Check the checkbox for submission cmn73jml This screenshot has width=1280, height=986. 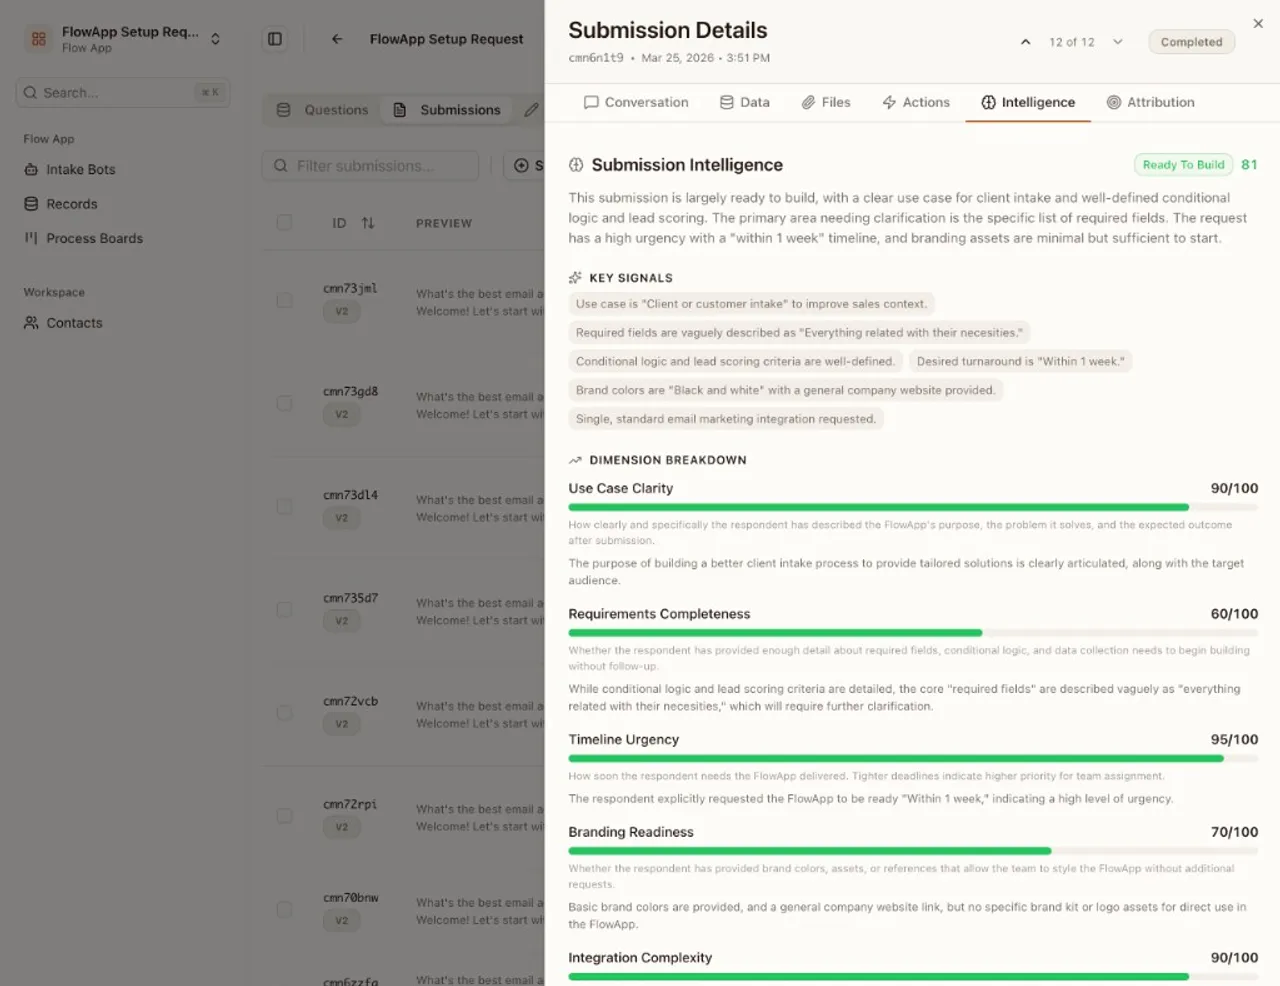(x=284, y=300)
